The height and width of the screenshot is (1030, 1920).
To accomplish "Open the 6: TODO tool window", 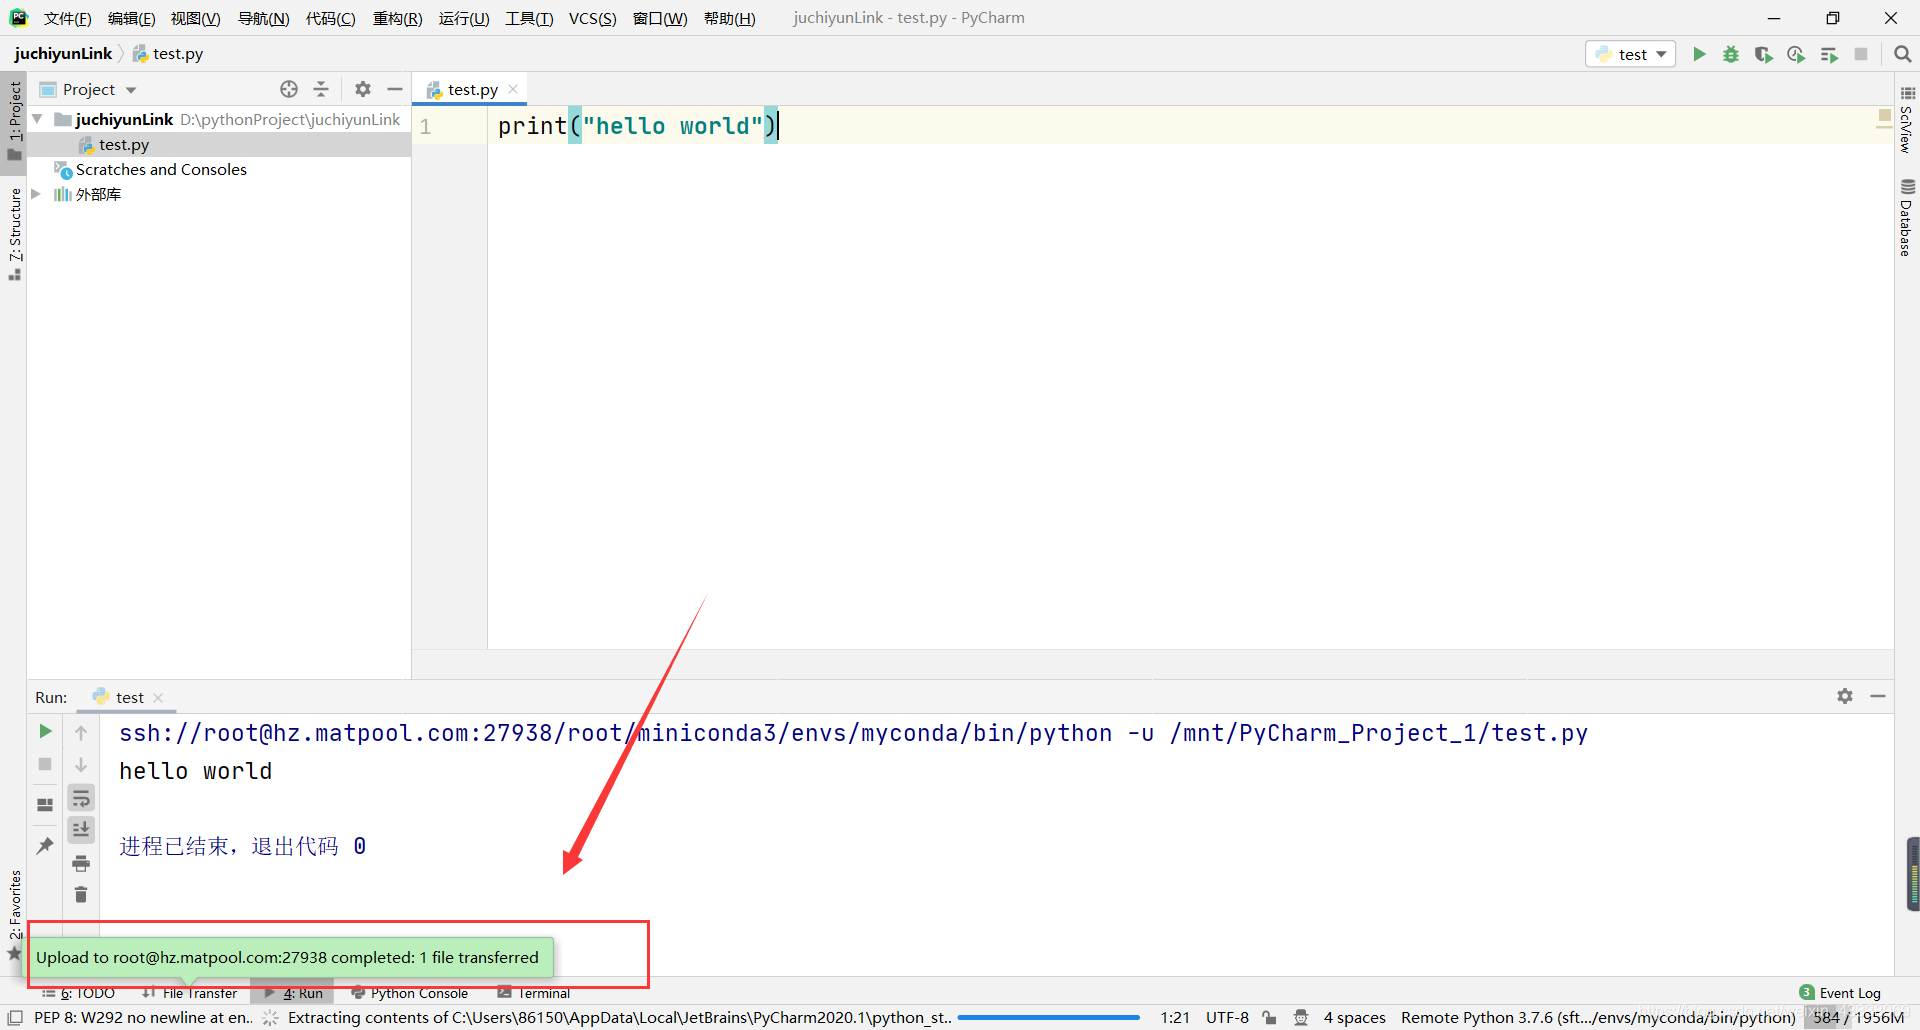I will point(78,993).
